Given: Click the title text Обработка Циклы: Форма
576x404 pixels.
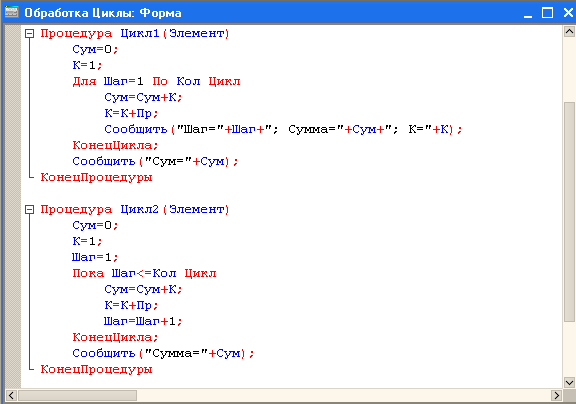Looking at the screenshot, I should pos(103,13).
